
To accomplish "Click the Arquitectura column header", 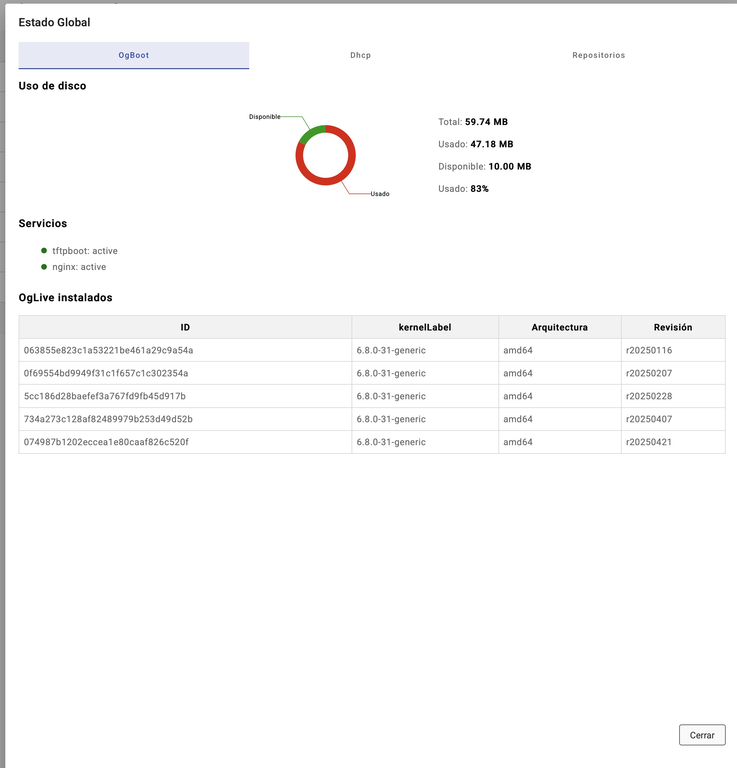I will tap(559, 327).
